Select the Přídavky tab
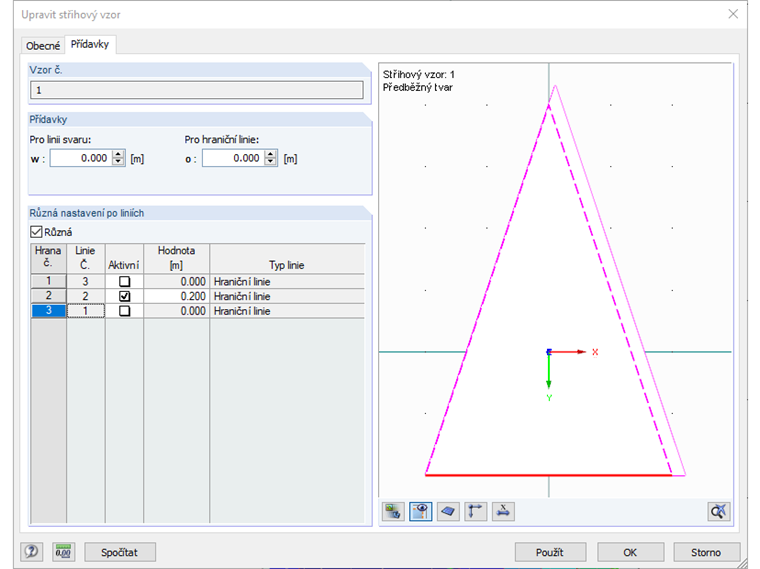The width and height of the screenshot is (760, 569). tap(90, 44)
